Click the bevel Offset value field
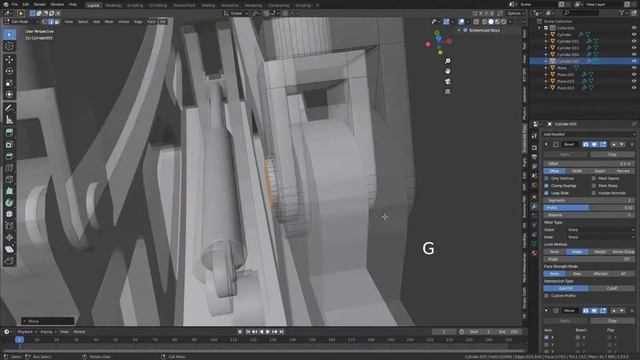 click(x=589, y=164)
